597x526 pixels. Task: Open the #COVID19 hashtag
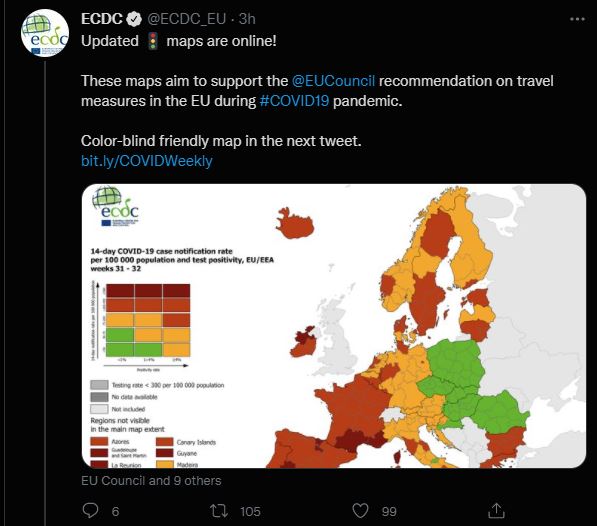tap(294, 101)
